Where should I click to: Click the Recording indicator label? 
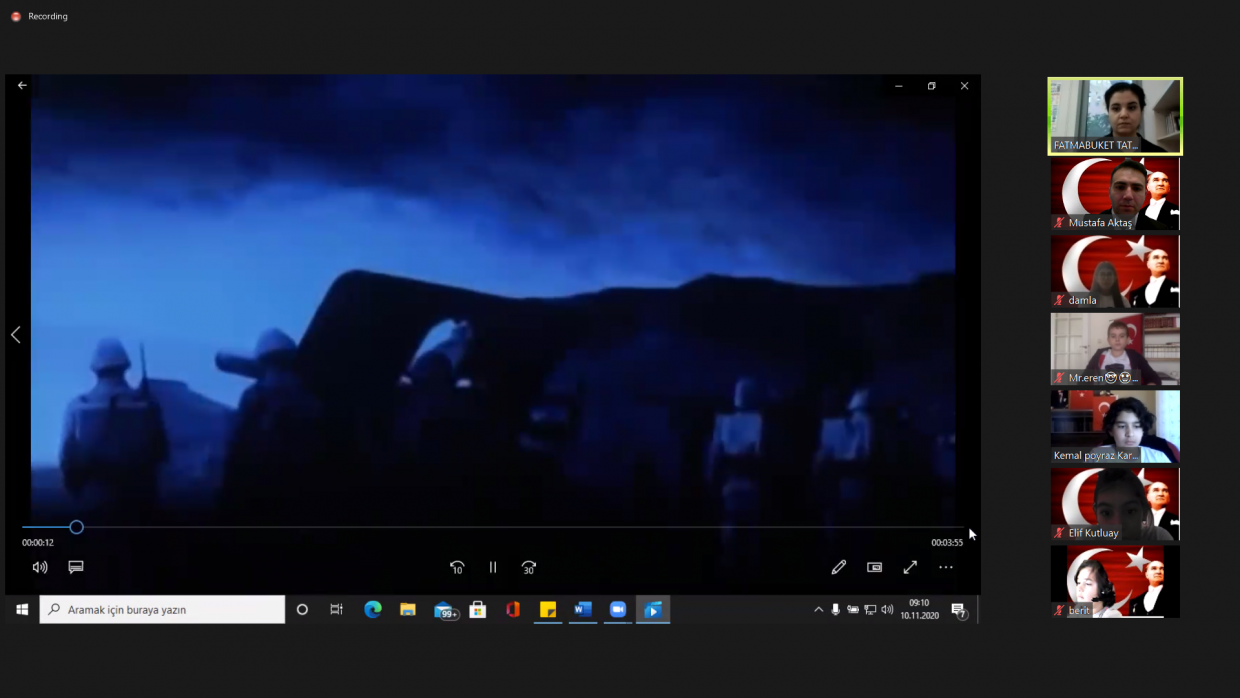48,17
